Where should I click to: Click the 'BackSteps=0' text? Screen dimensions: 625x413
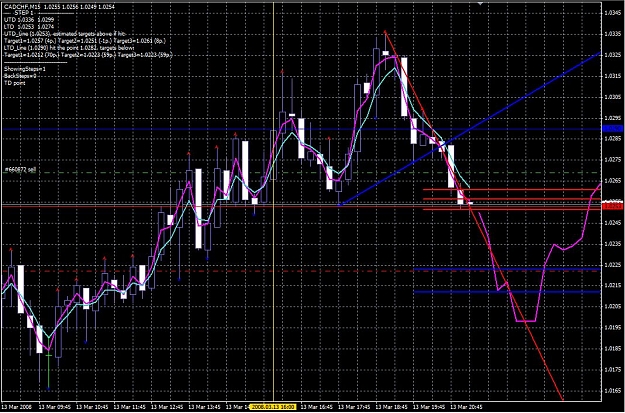pos(20,76)
